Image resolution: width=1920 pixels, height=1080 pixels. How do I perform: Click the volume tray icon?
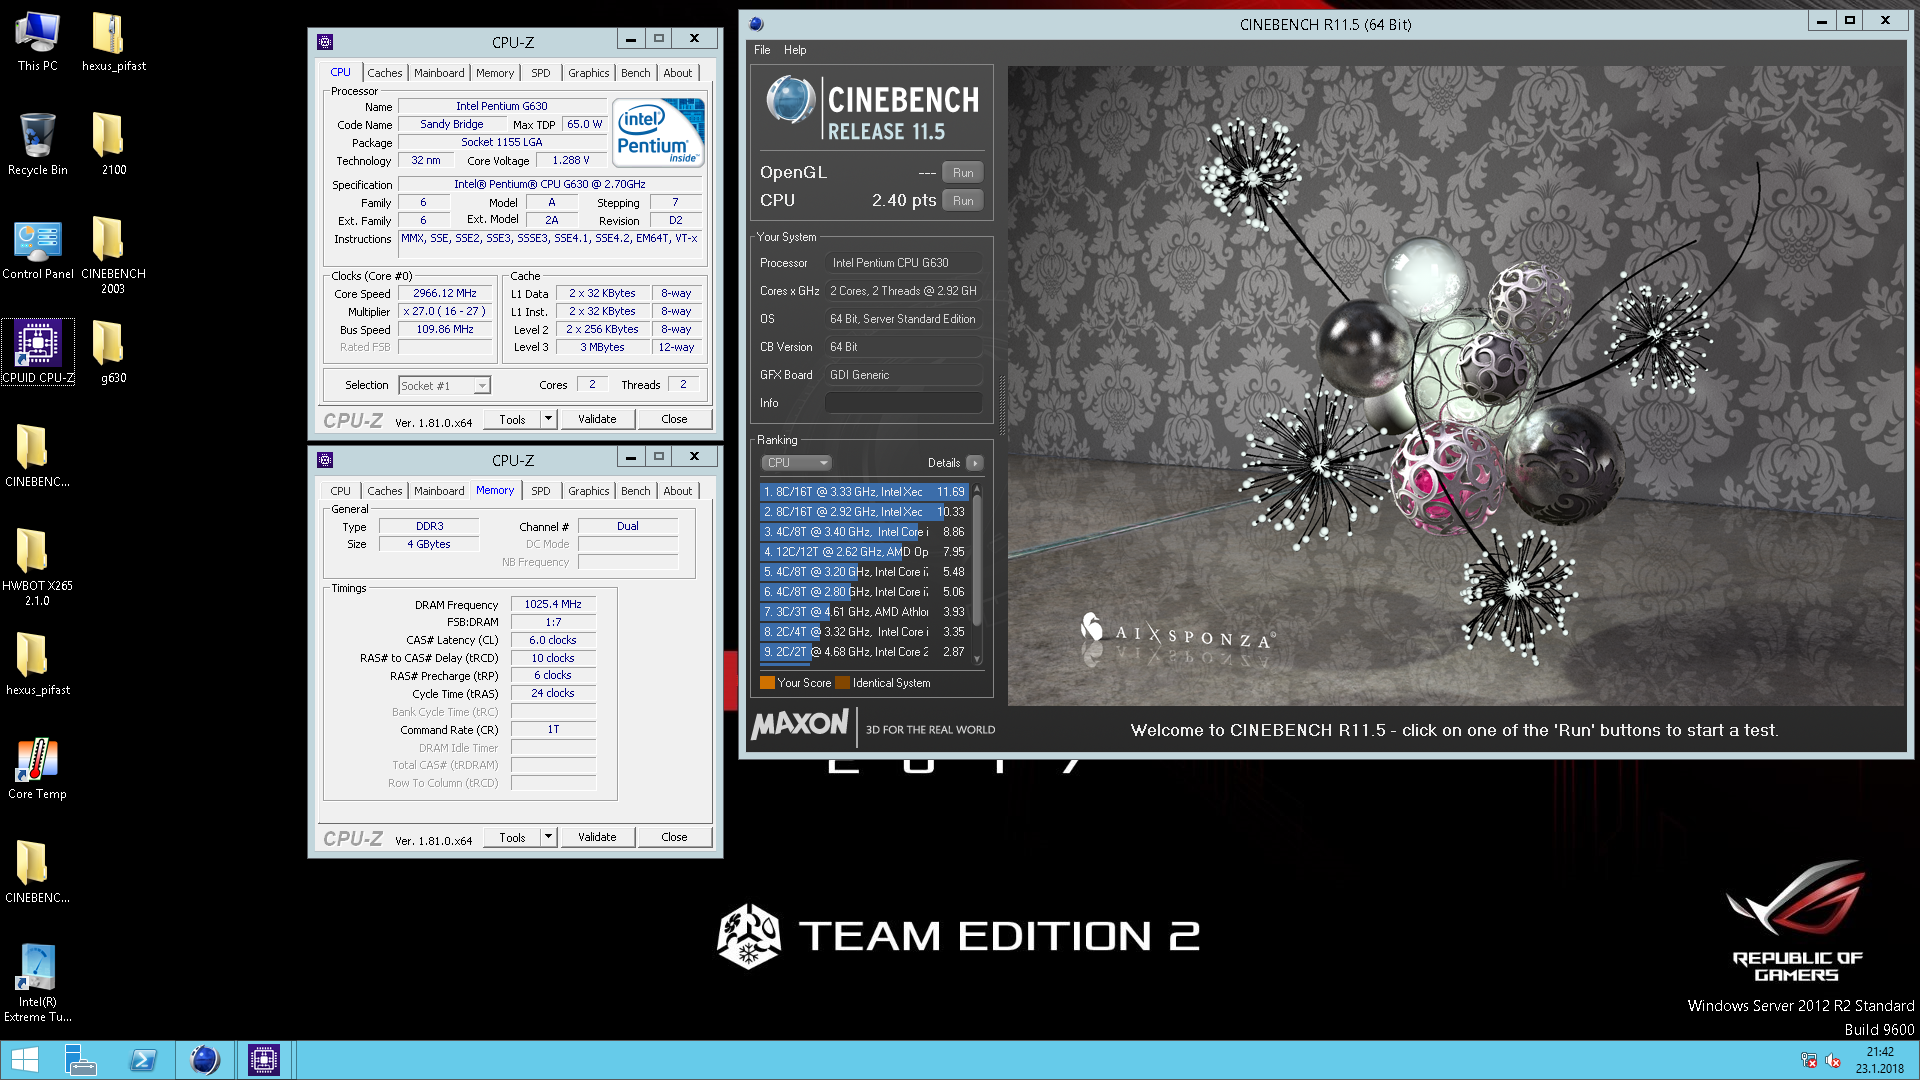point(1833,1060)
